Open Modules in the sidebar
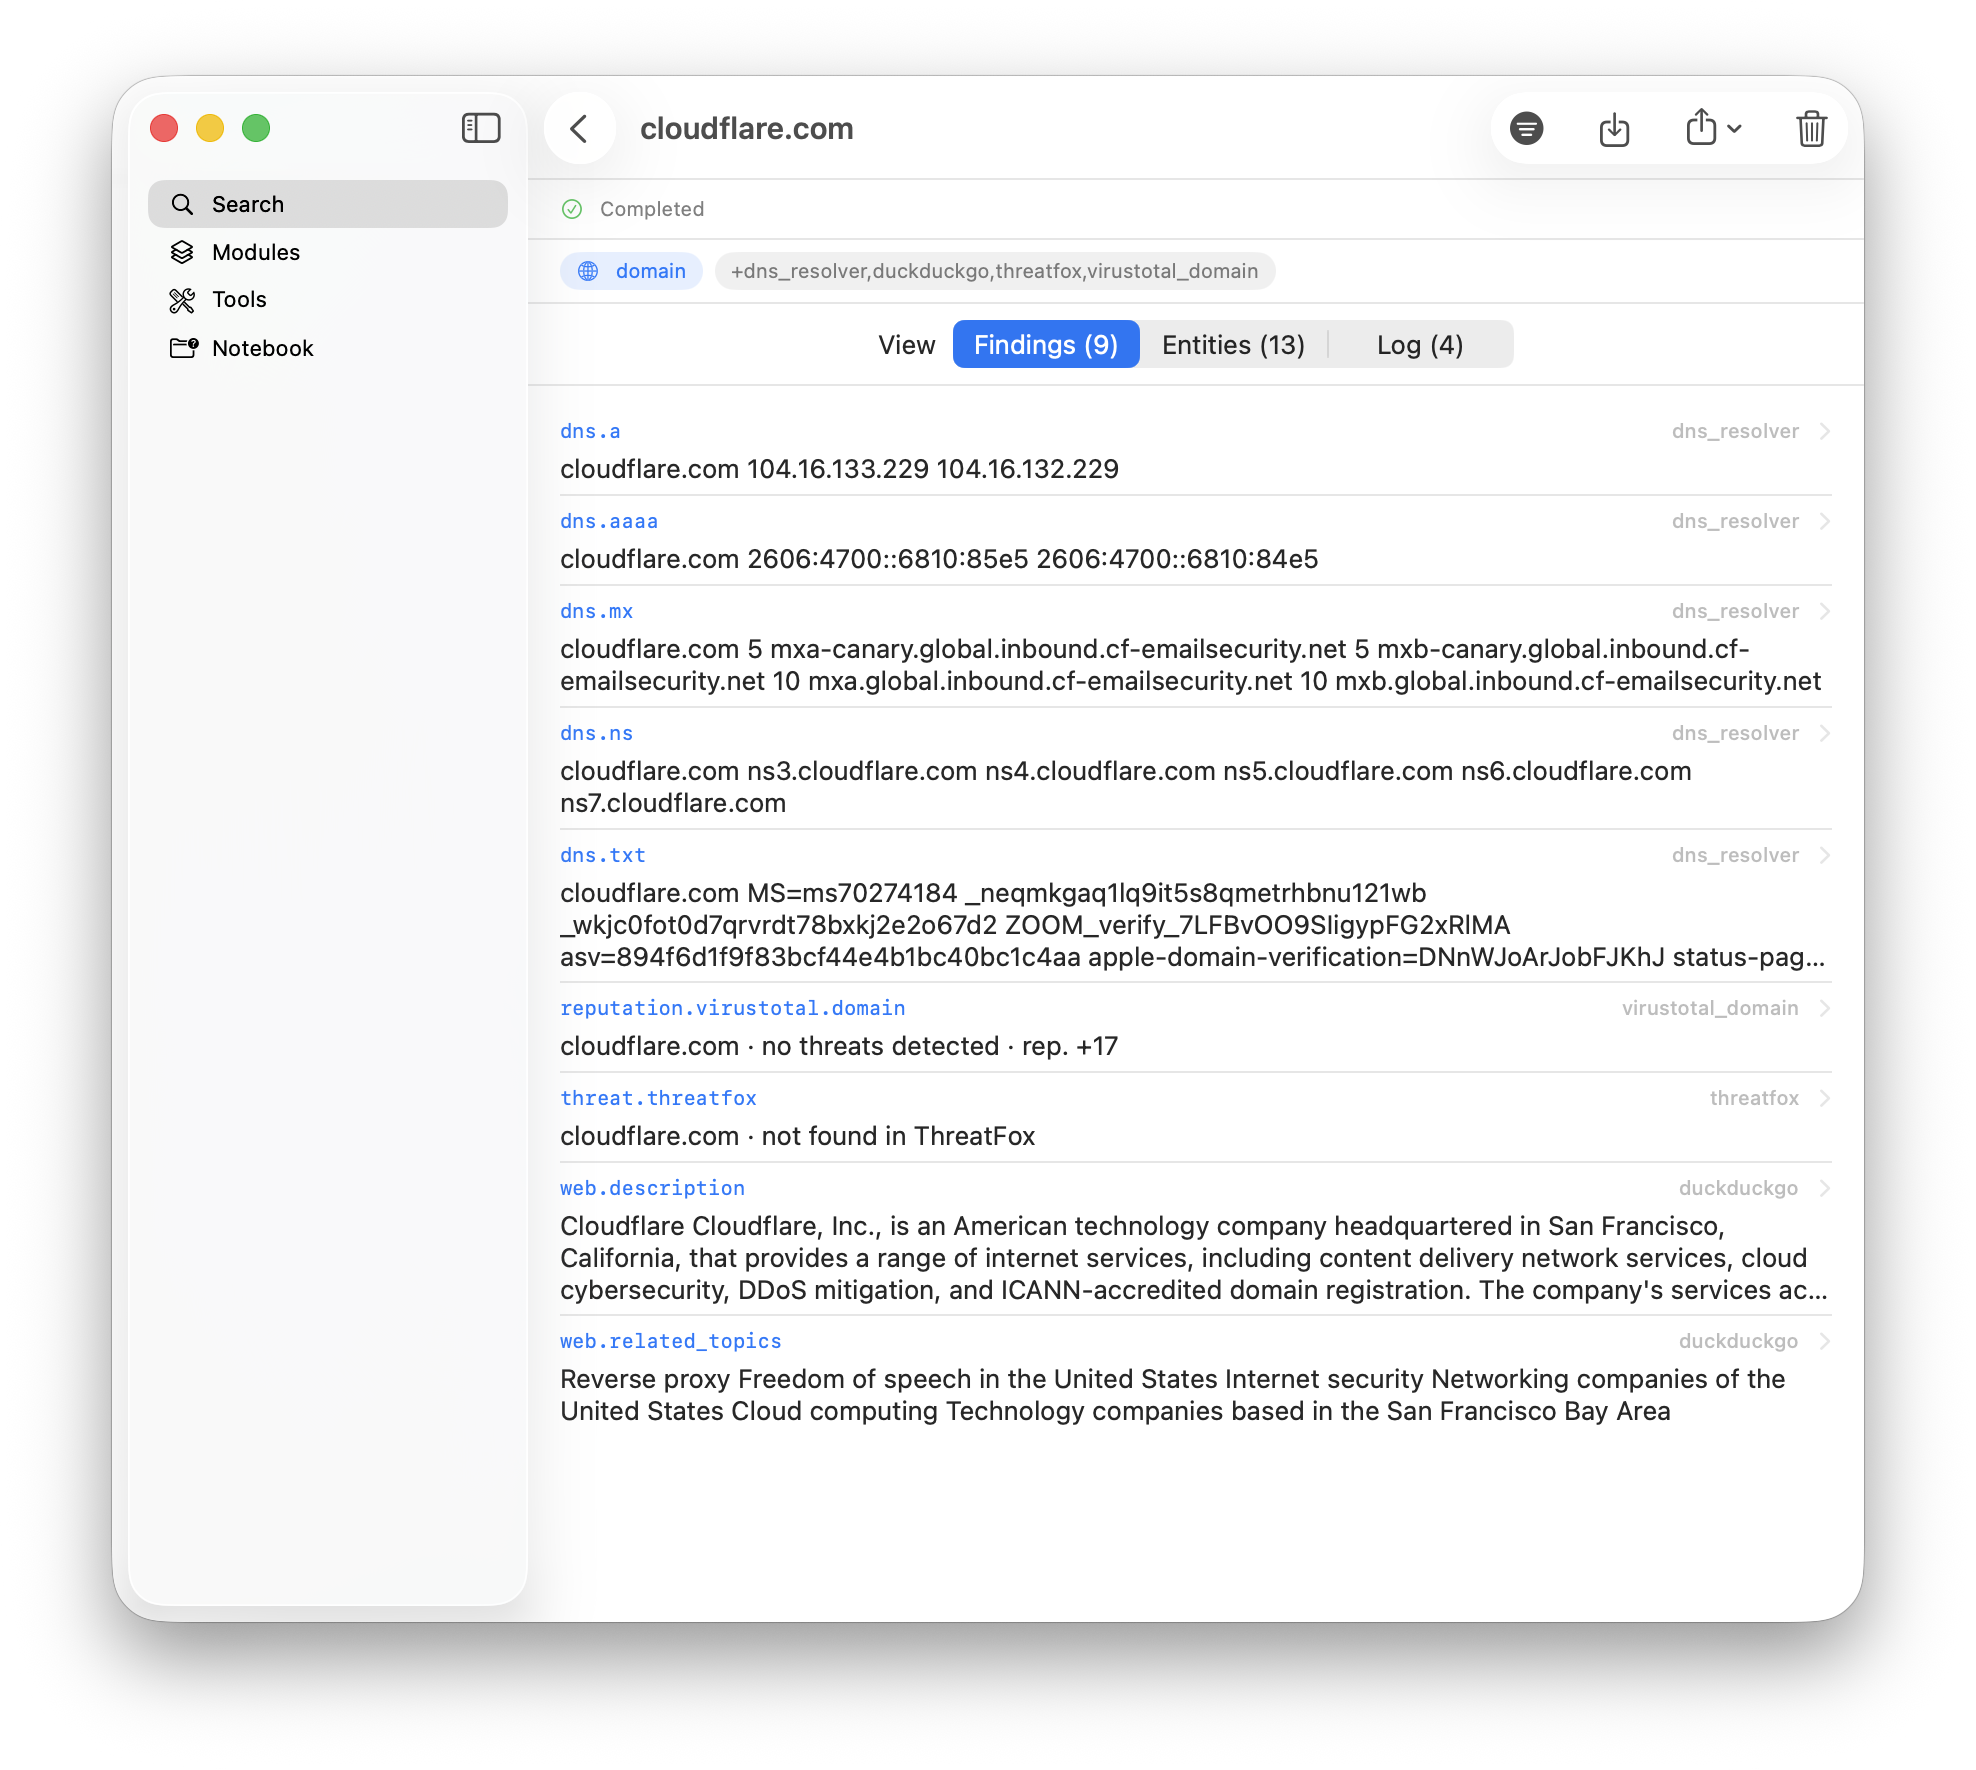This screenshot has height=1770, width=1976. click(x=328, y=252)
